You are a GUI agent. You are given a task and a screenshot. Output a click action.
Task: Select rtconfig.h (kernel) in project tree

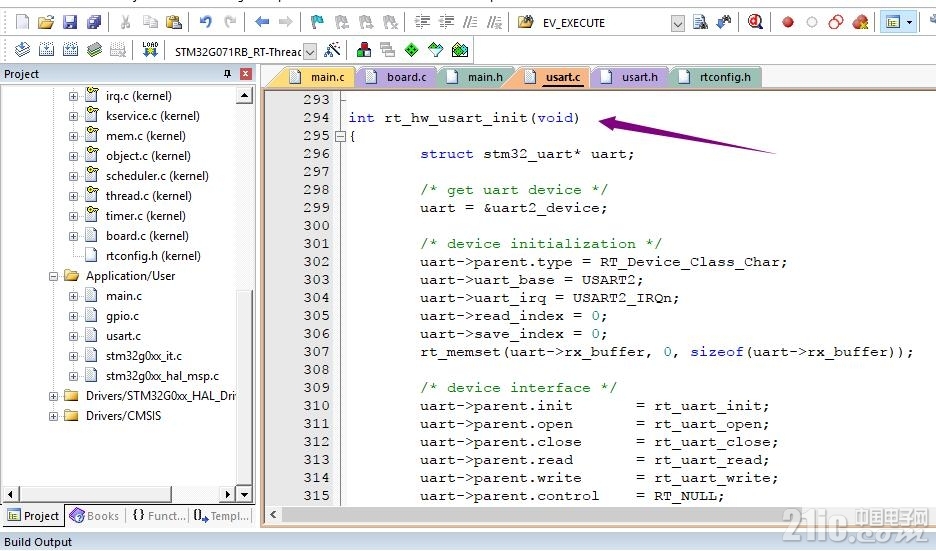coord(153,256)
